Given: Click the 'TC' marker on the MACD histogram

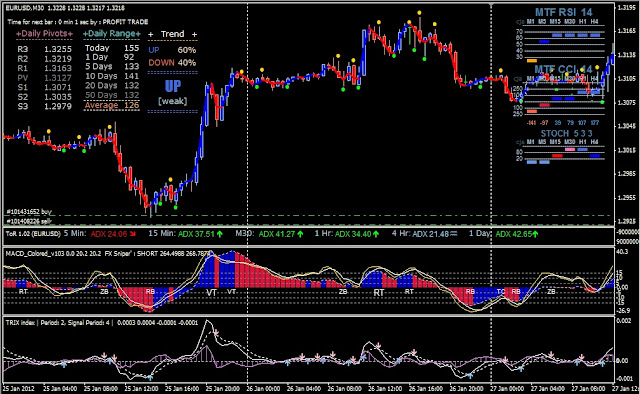Looking at the screenshot, I should [x=500, y=292].
